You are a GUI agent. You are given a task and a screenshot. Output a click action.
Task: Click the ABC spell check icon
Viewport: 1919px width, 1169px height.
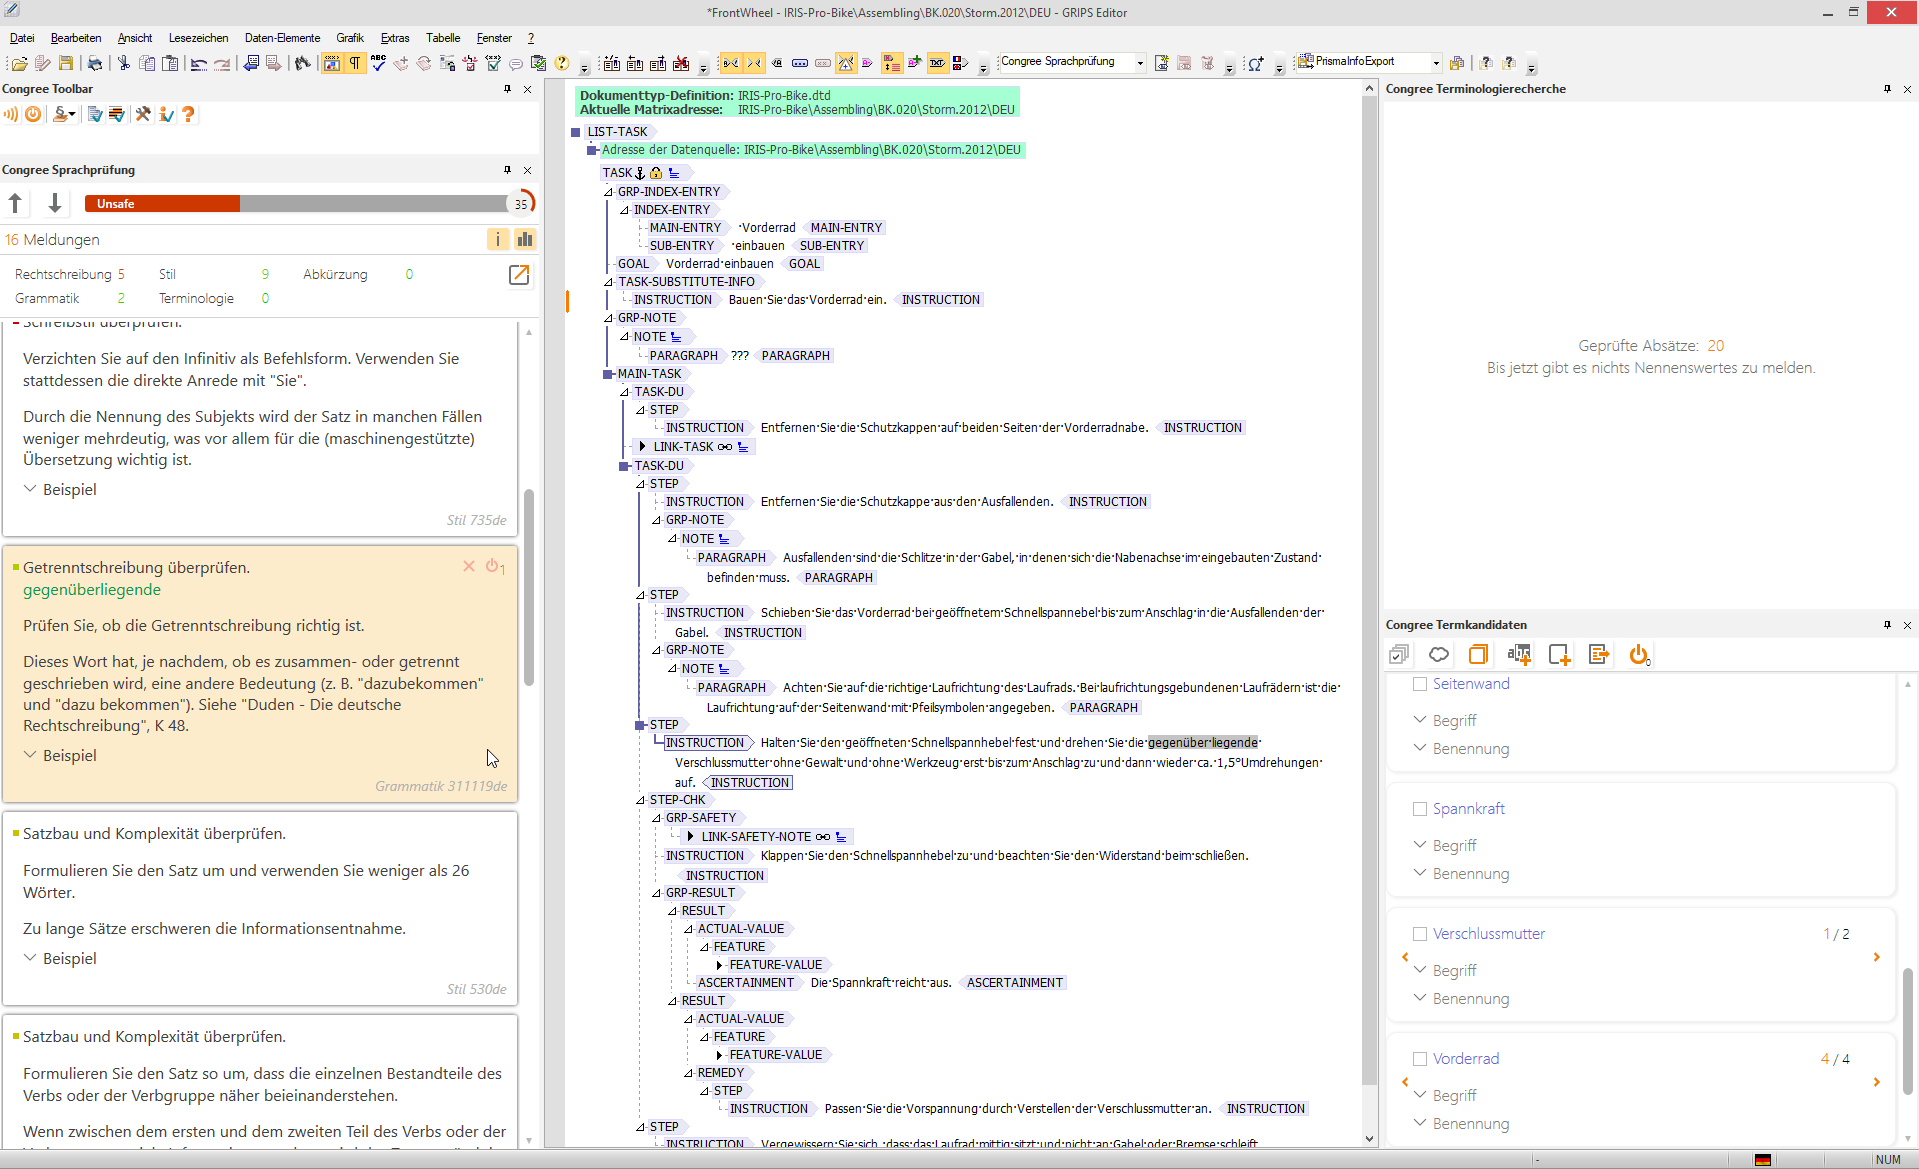coord(378,64)
